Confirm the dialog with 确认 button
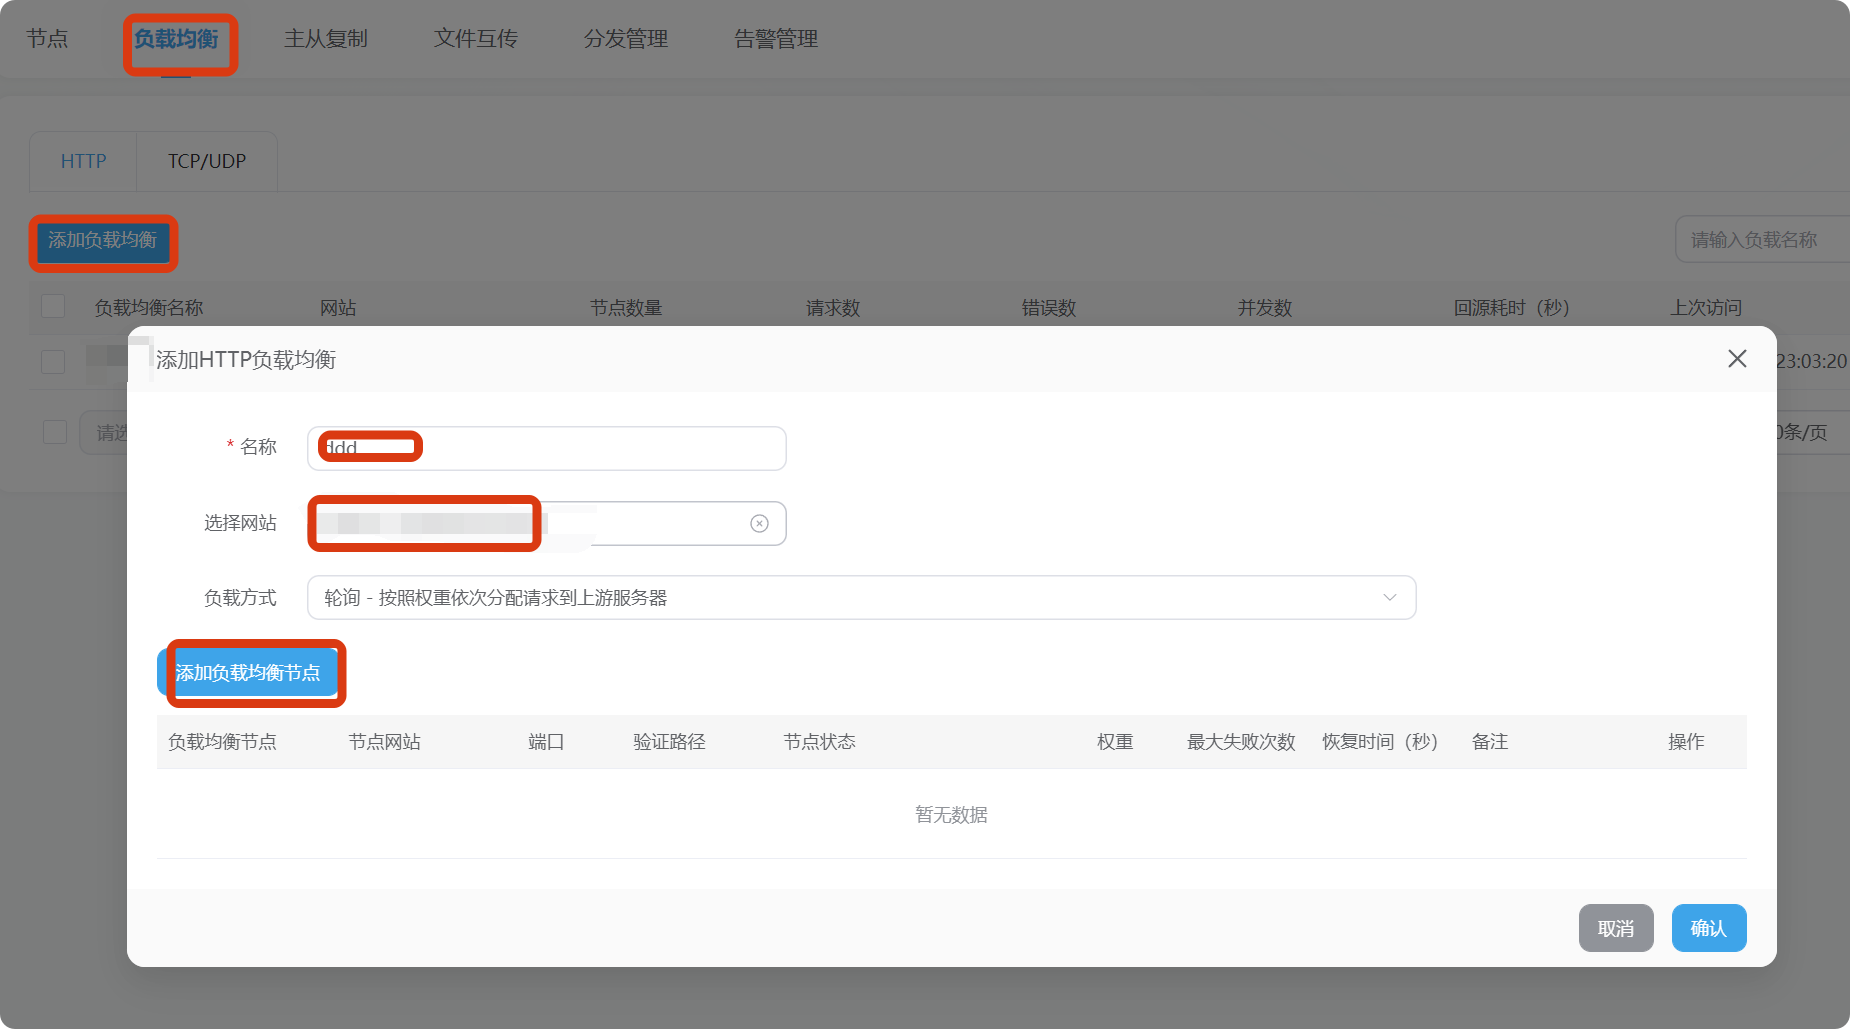 point(1708,928)
